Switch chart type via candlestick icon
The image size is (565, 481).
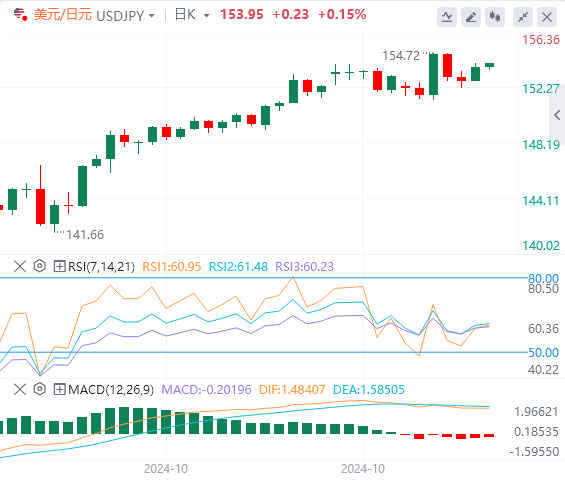coord(495,17)
